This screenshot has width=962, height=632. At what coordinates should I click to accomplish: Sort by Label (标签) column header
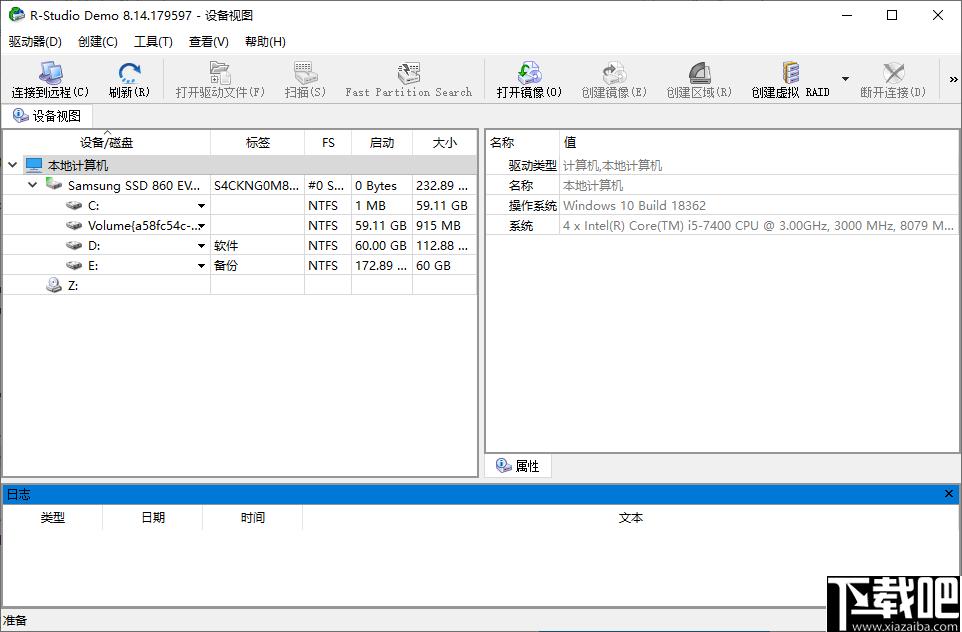click(x=258, y=142)
